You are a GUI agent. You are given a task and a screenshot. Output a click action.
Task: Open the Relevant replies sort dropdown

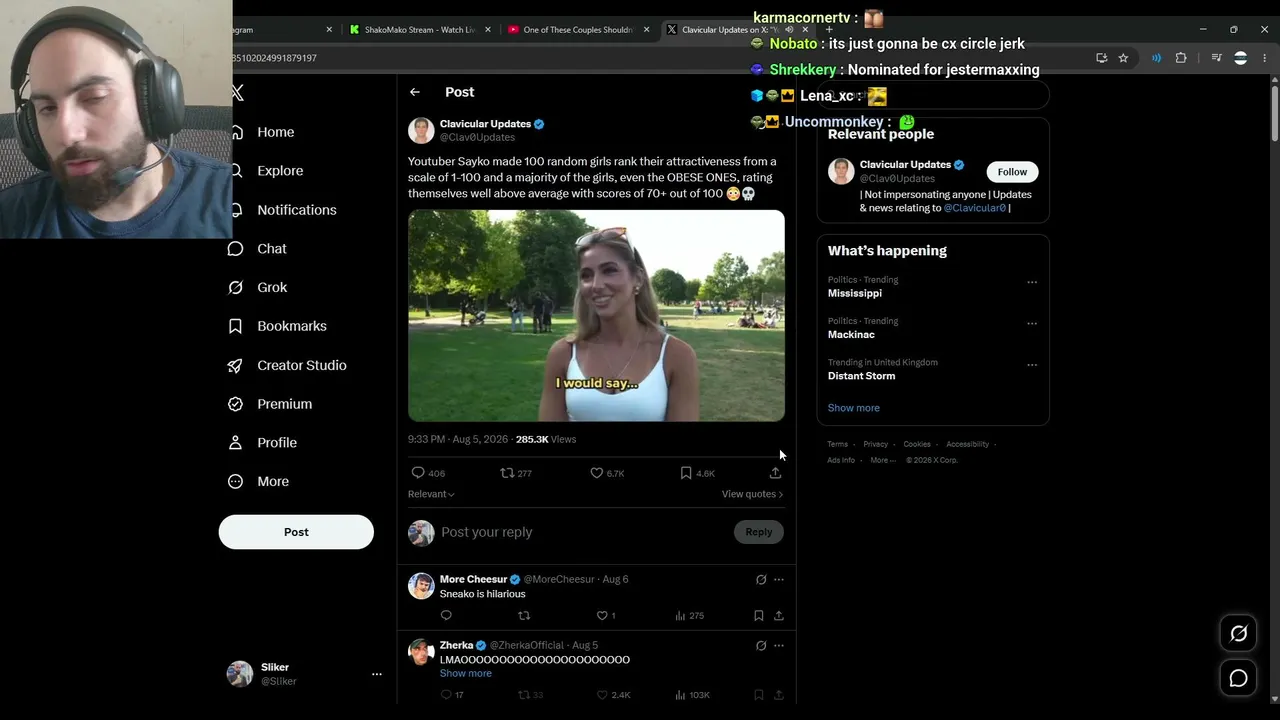pos(431,494)
